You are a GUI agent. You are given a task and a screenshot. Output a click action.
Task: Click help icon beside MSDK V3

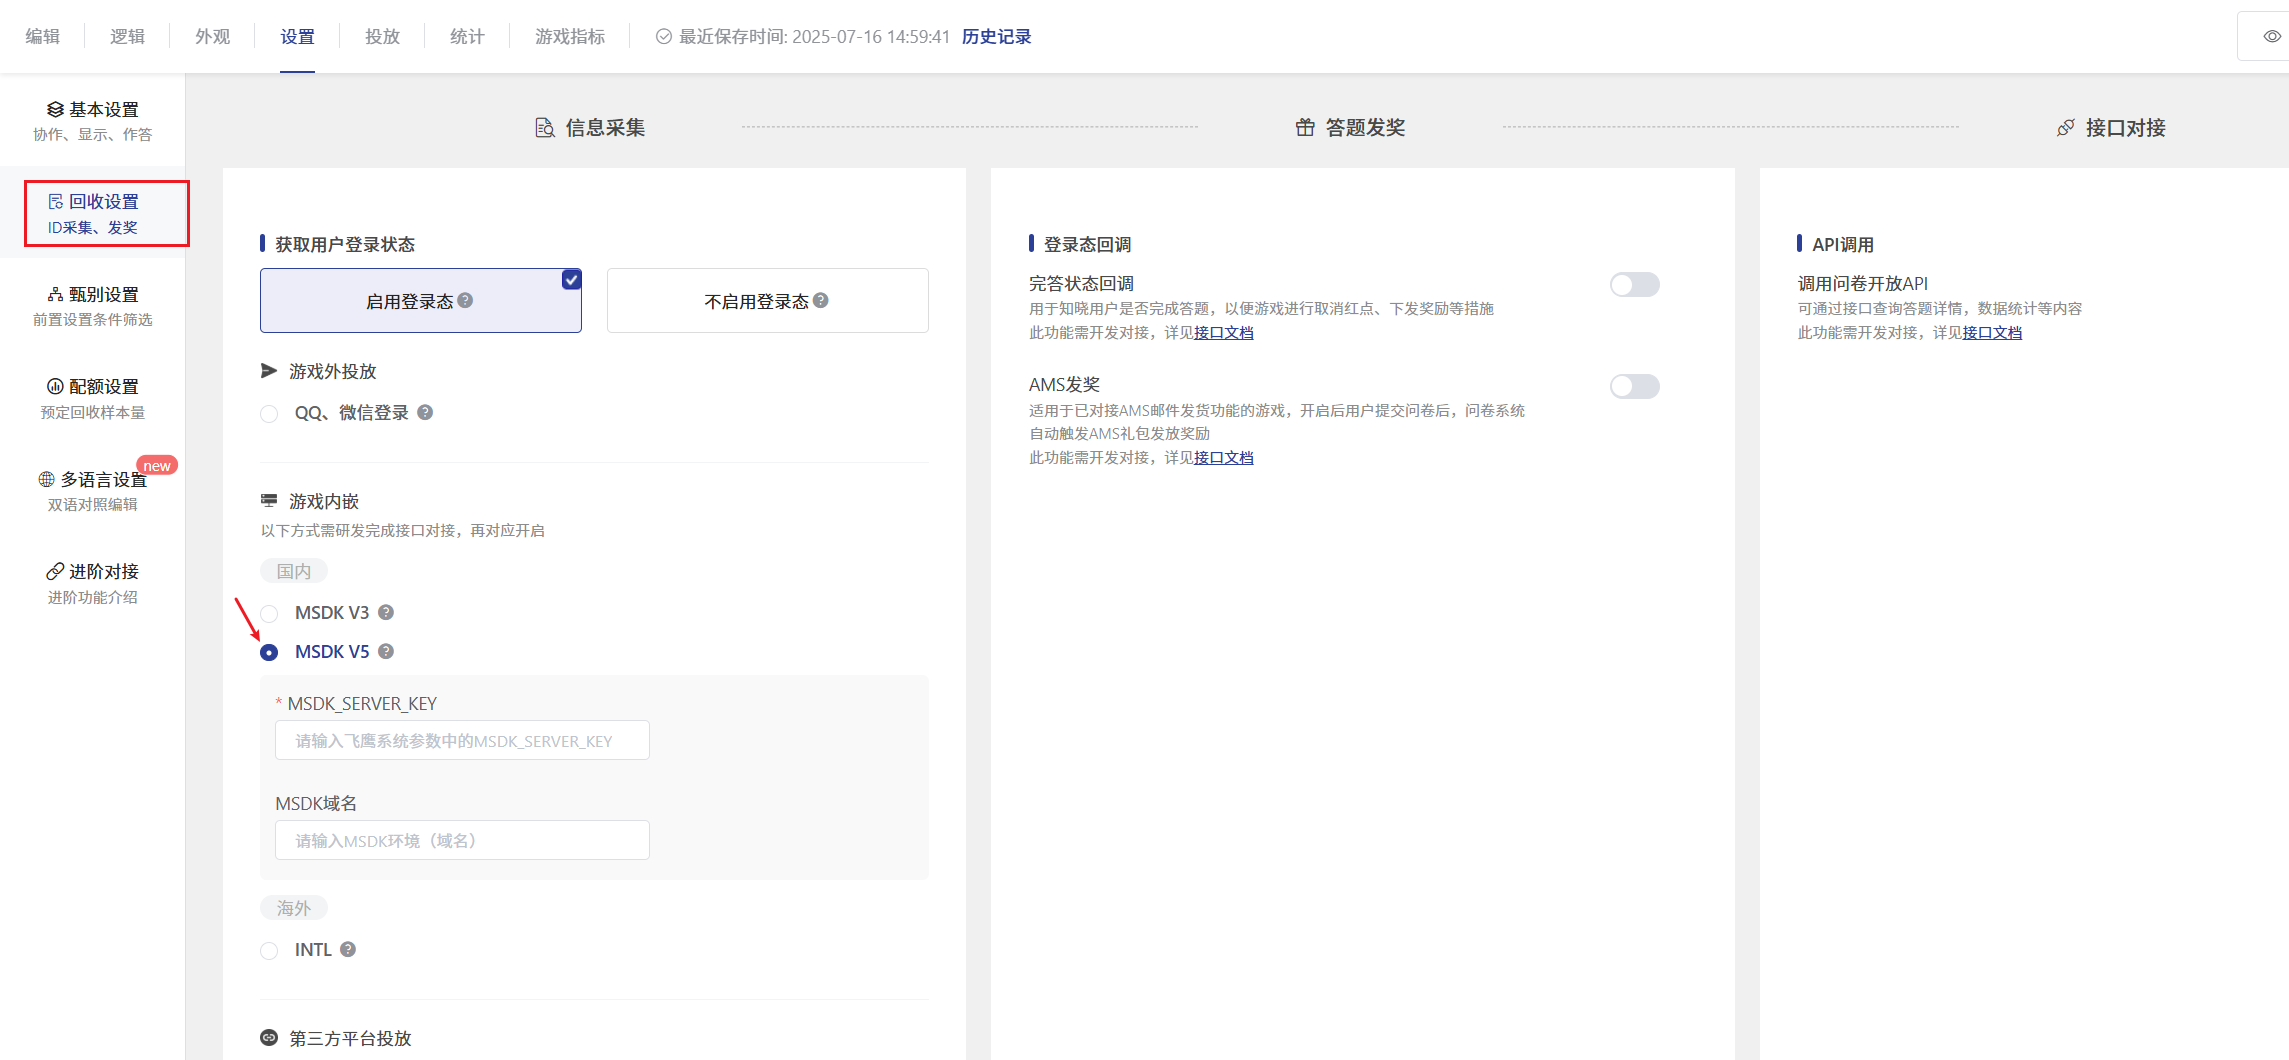[386, 613]
